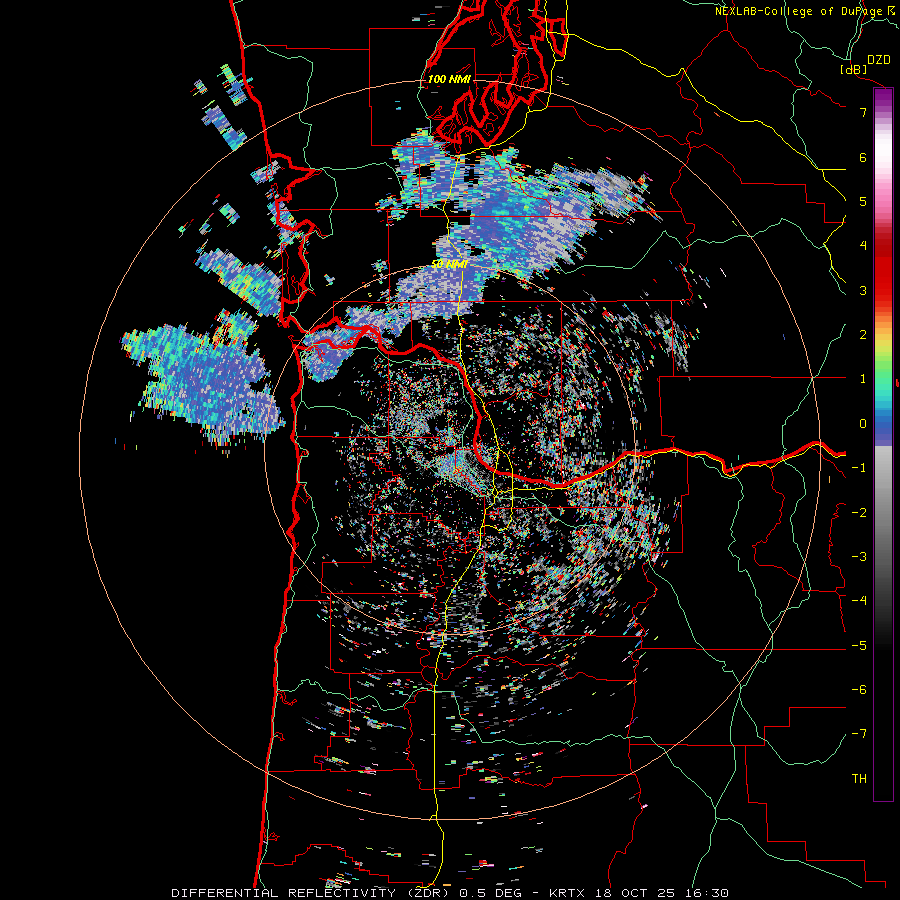Click the "4" tick label on scale

(x=863, y=246)
